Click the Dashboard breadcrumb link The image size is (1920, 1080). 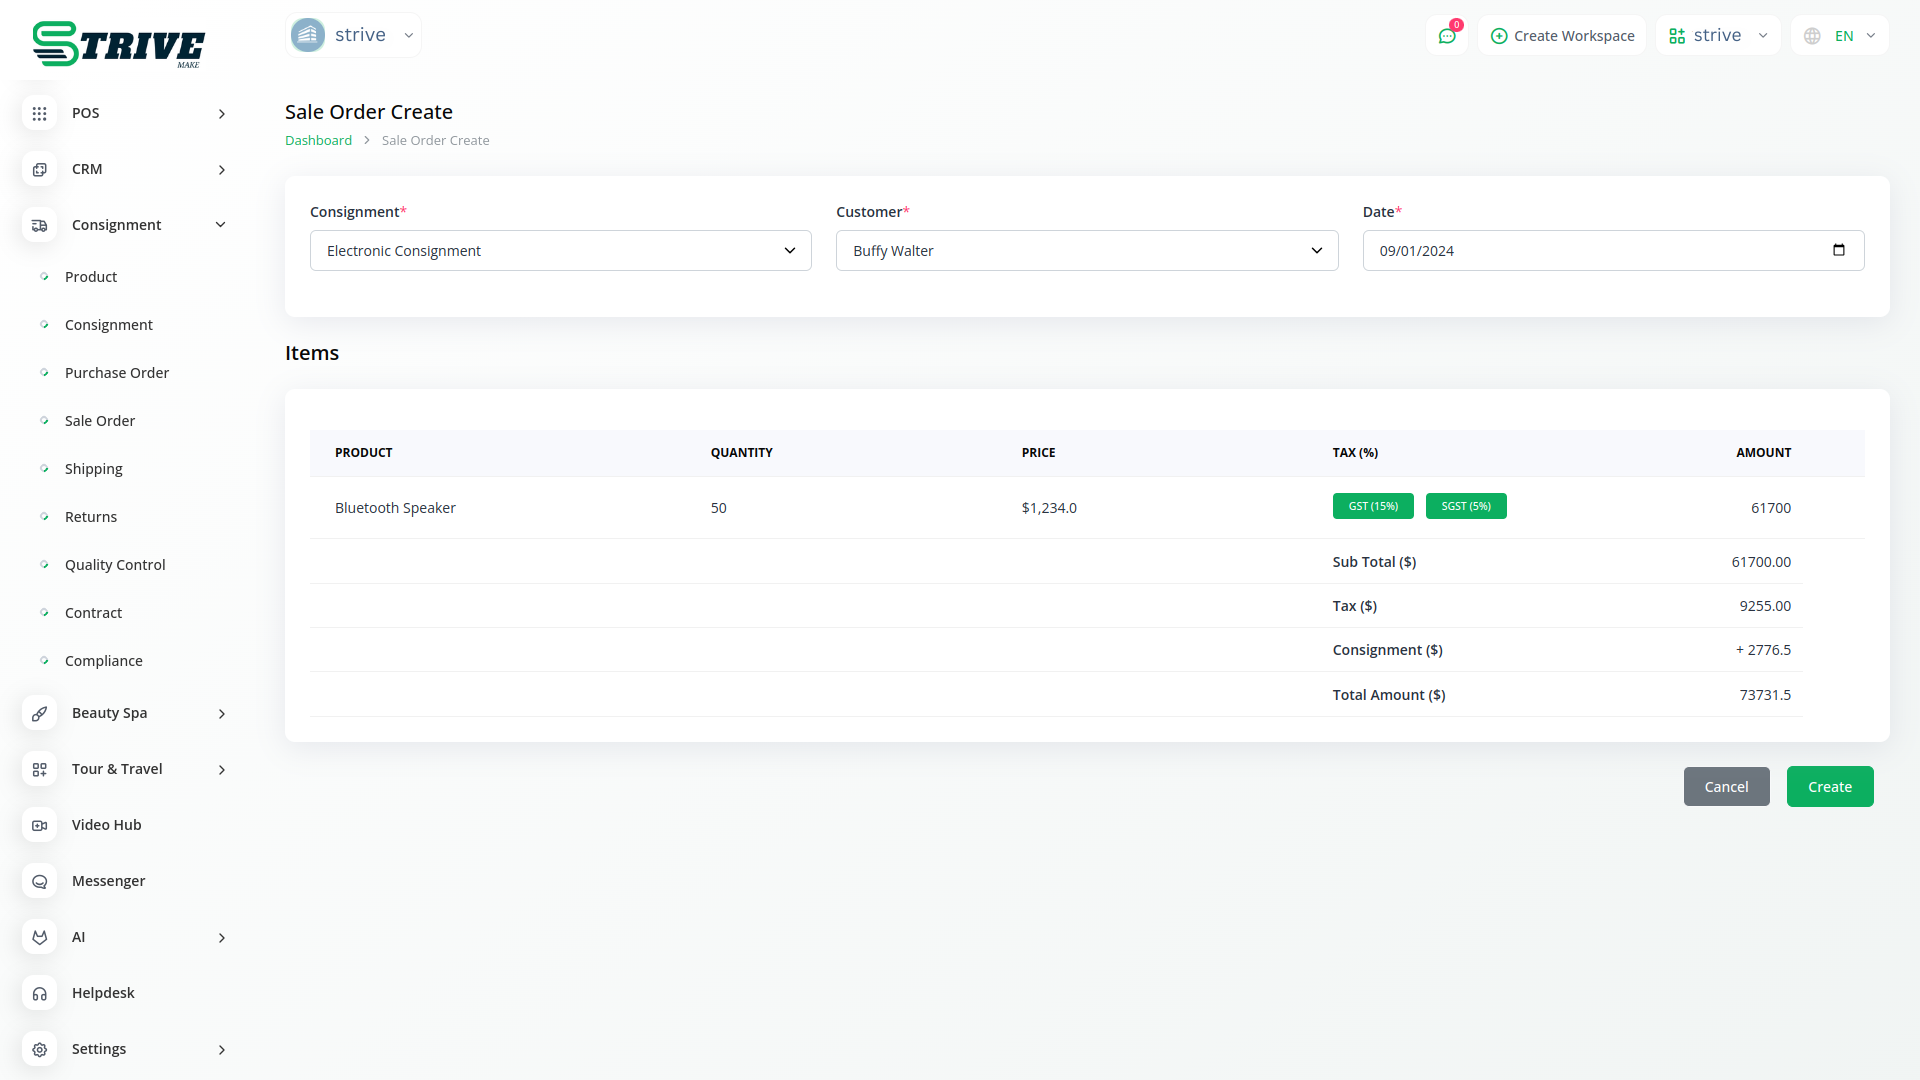coord(318,141)
